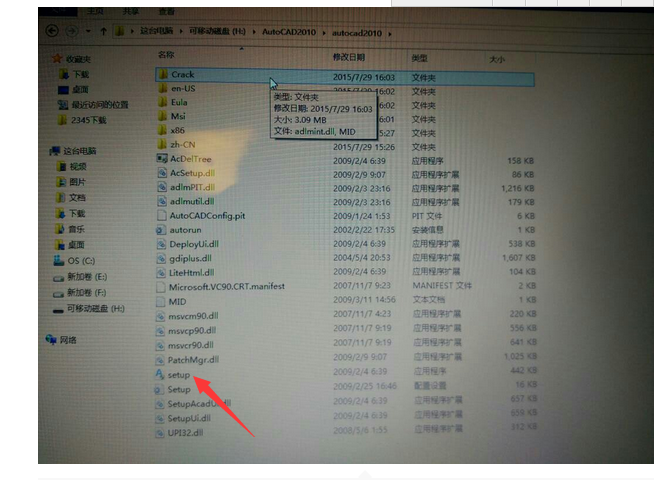Open 下载 under favorites in sidebar

pyautogui.click(x=81, y=74)
